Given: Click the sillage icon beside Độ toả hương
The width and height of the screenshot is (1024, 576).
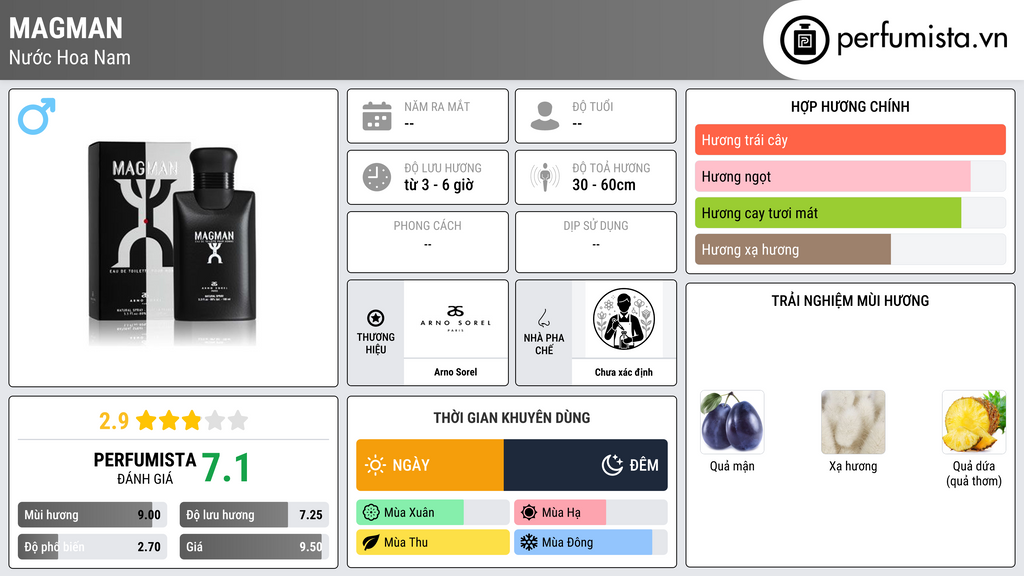Looking at the screenshot, I should click(x=545, y=177).
